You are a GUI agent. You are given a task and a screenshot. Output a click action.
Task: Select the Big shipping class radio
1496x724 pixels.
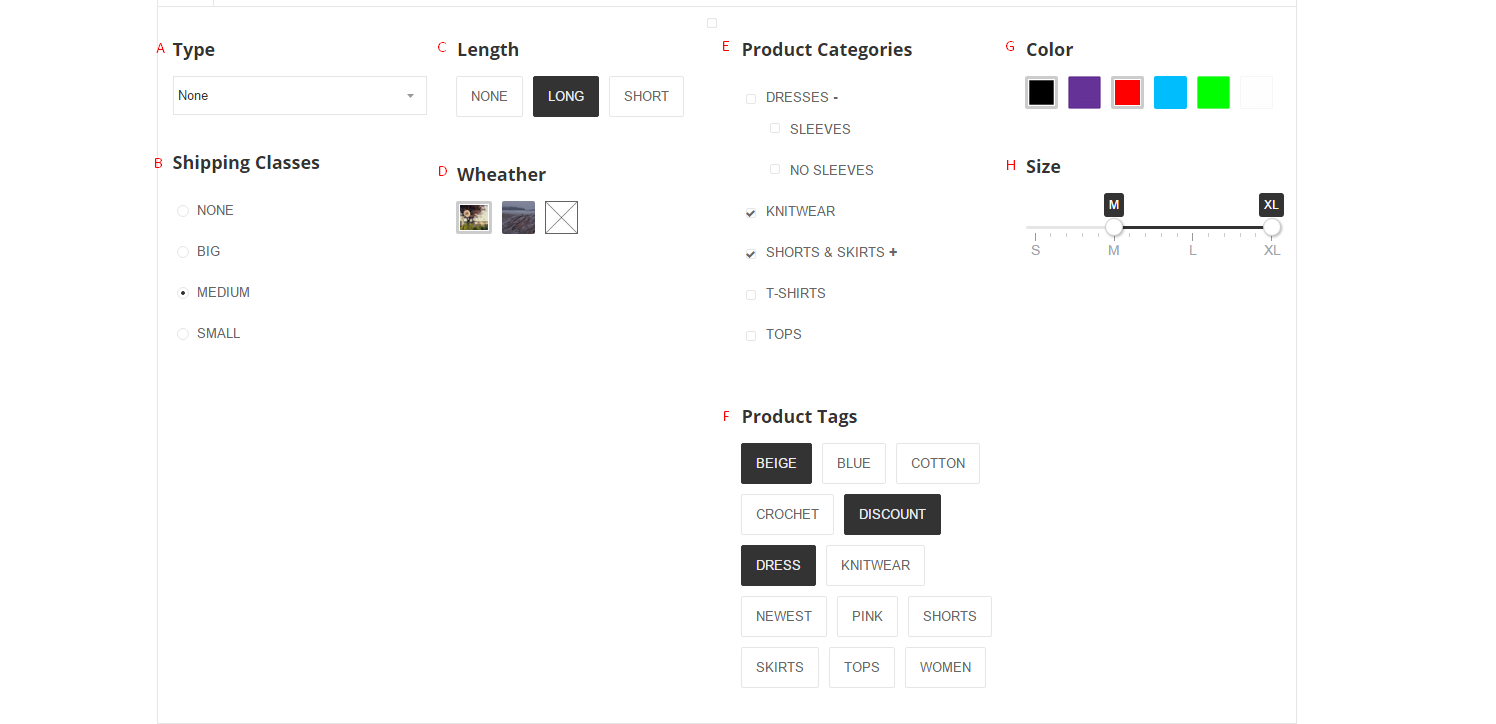coord(183,252)
